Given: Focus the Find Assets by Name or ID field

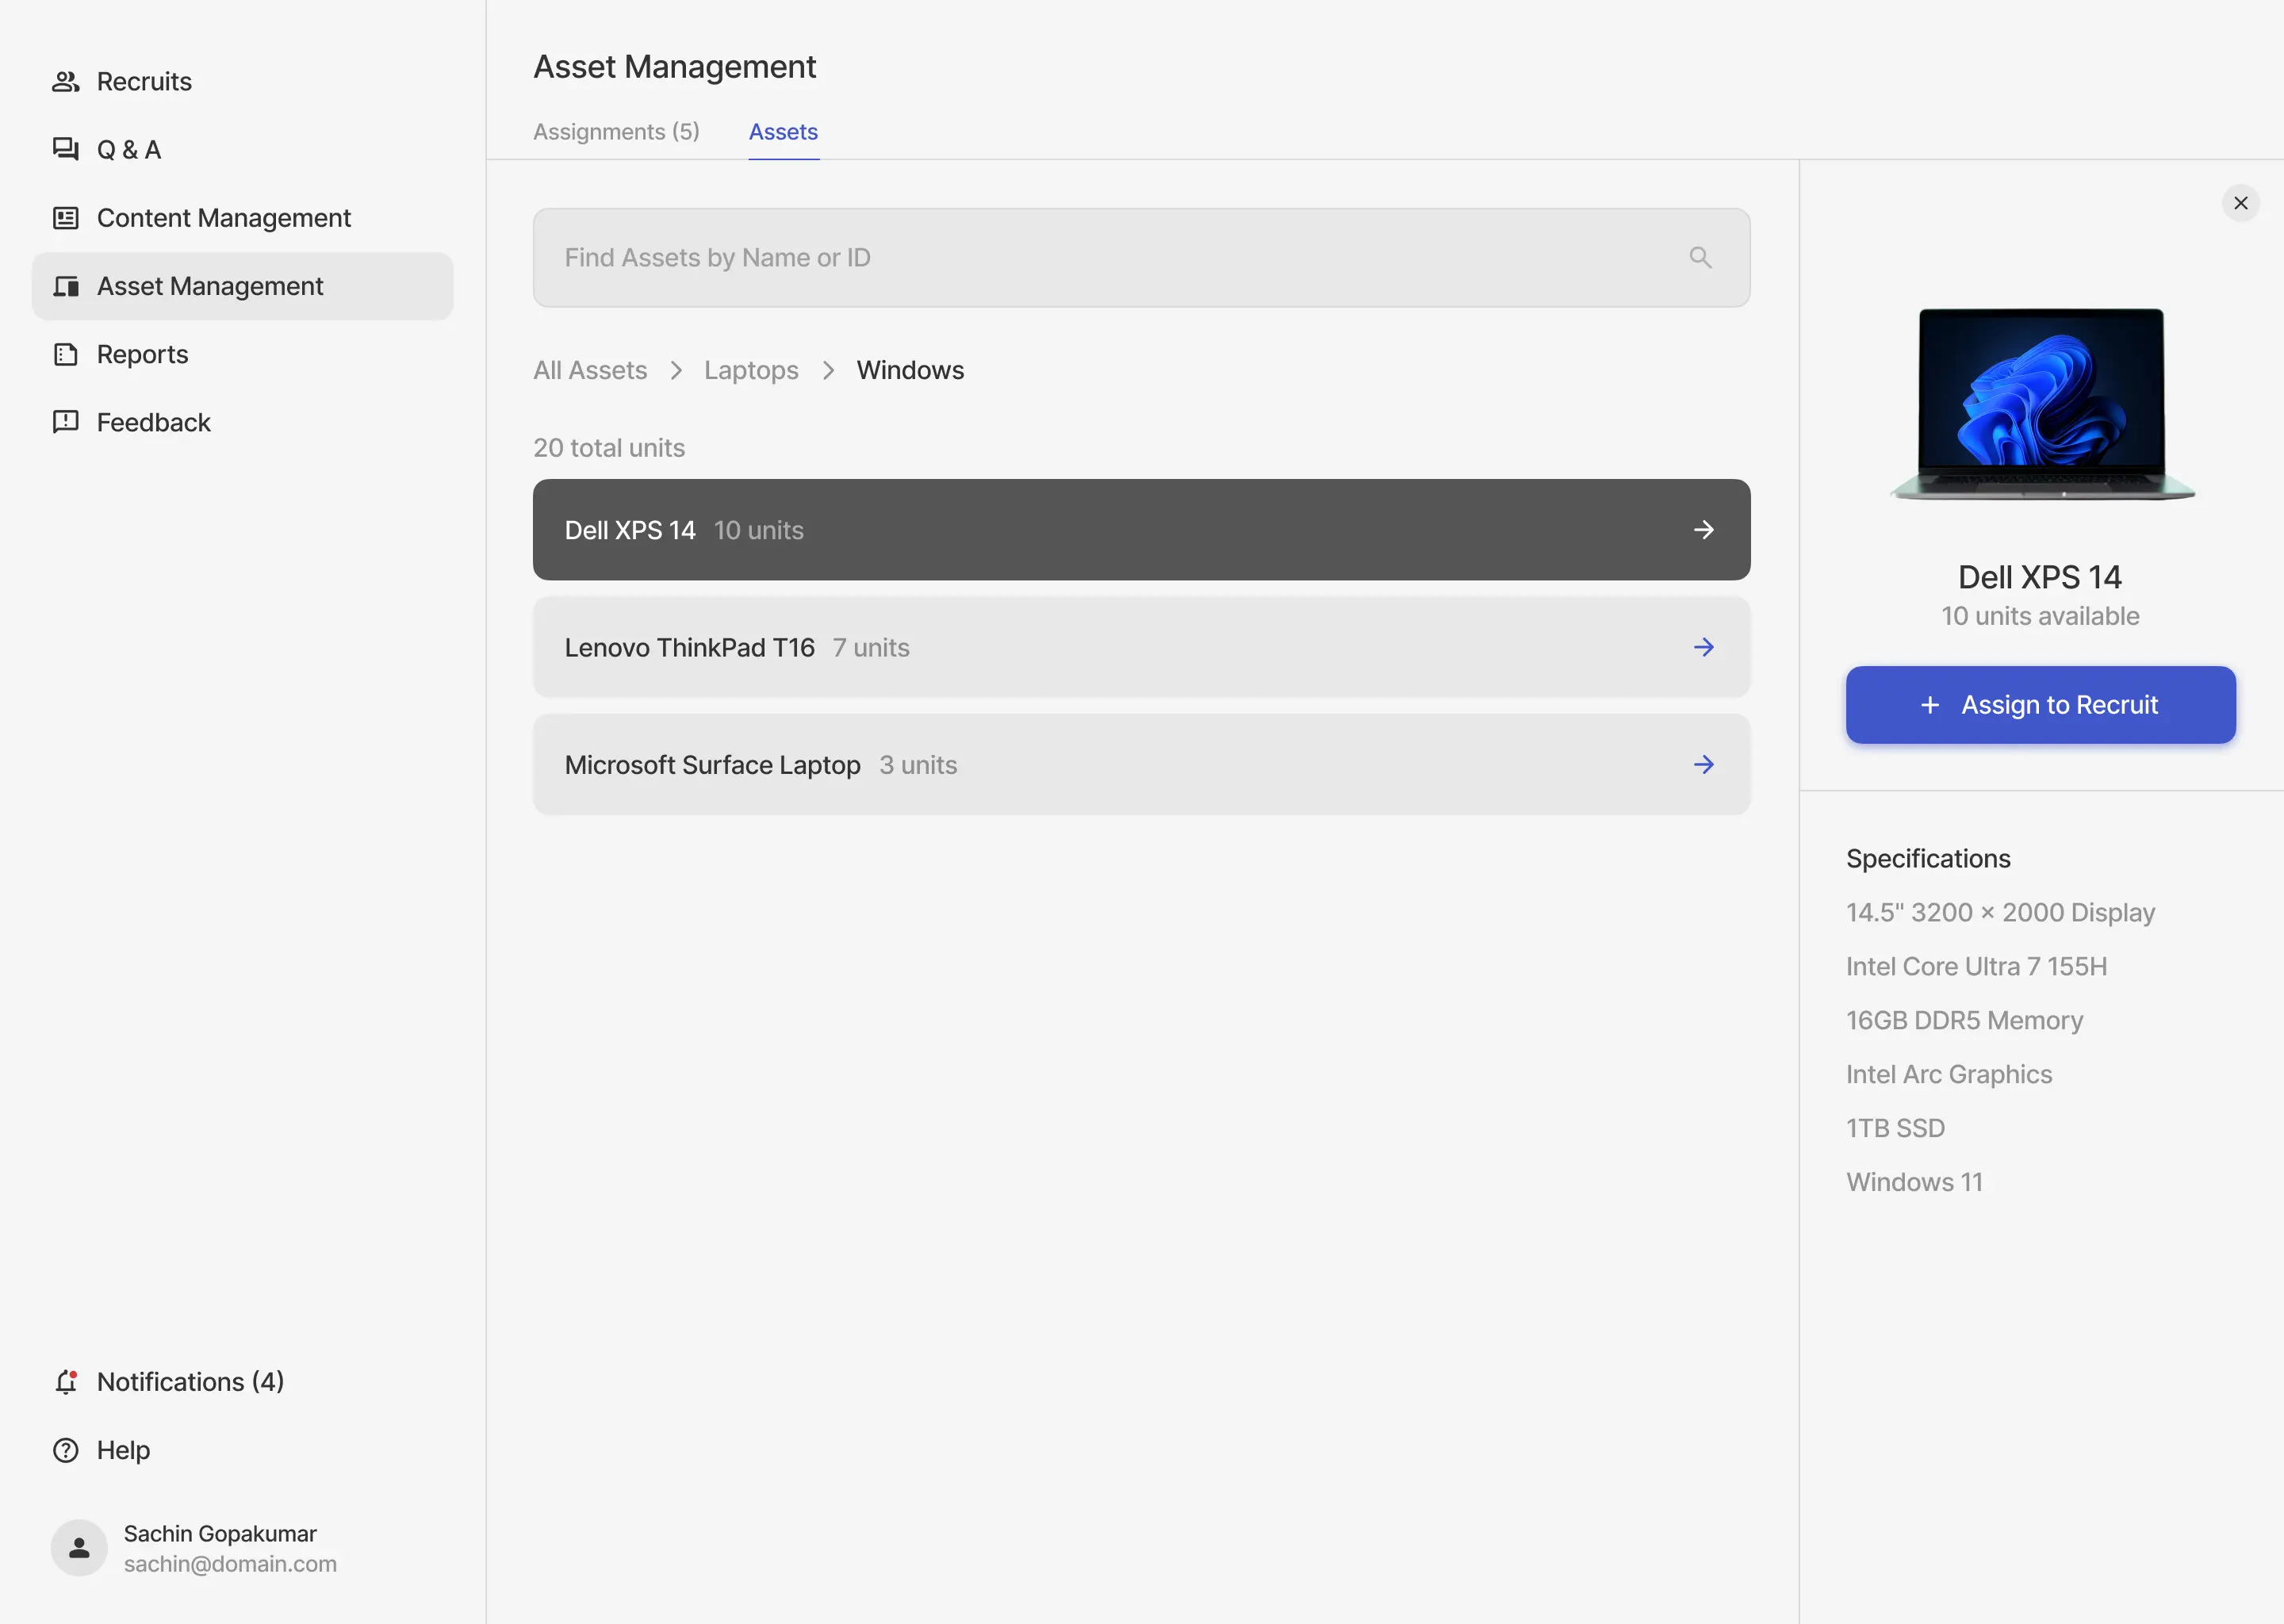Looking at the screenshot, I should pos(1141,258).
